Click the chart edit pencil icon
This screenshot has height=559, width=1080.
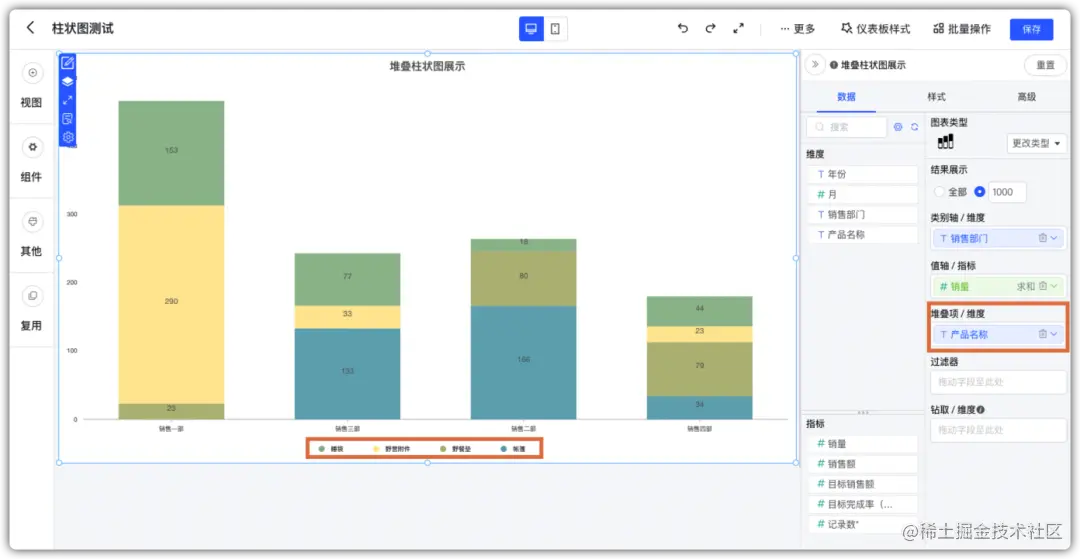click(x=68, y=63)
